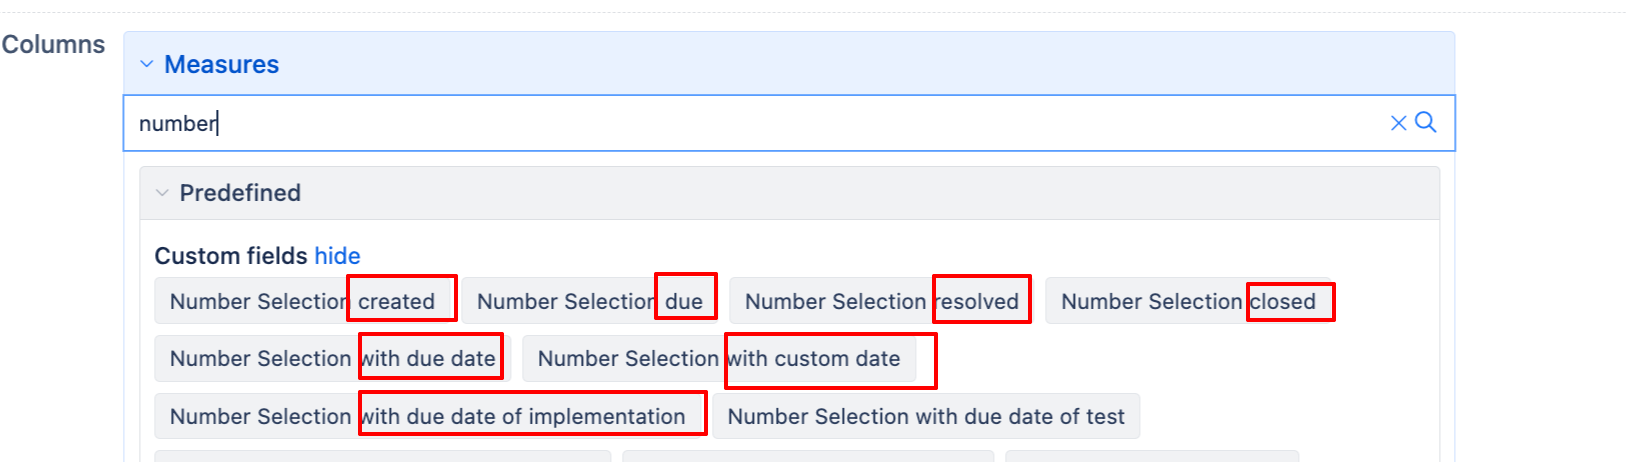Click the Custom fields heading
Screen dimensions: 1626x462
[x=231, y=256]
